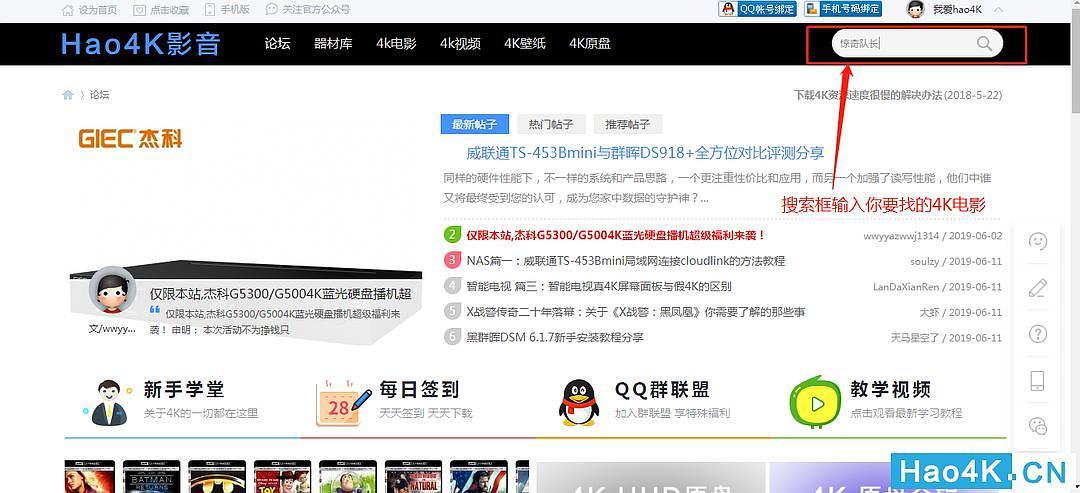Open the 4k视频 navigation item
Viewport: 1080px width, 493px height.
click(460, 43)
